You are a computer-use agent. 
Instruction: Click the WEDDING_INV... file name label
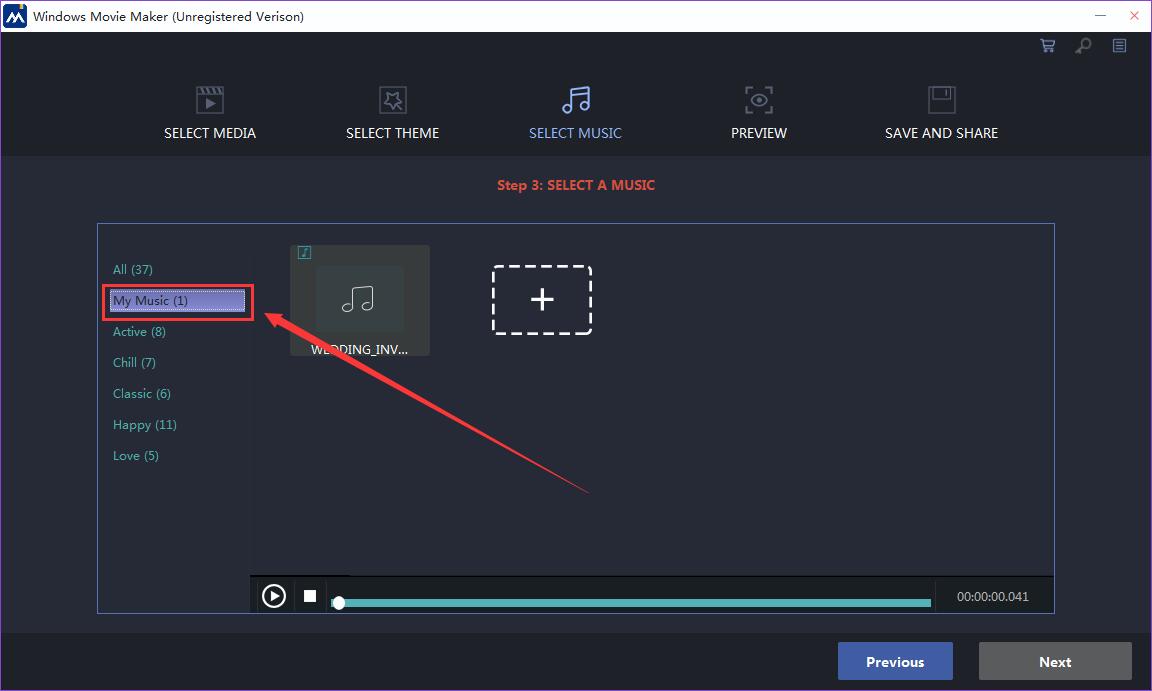pyautogui.click(x=359, y=350)
